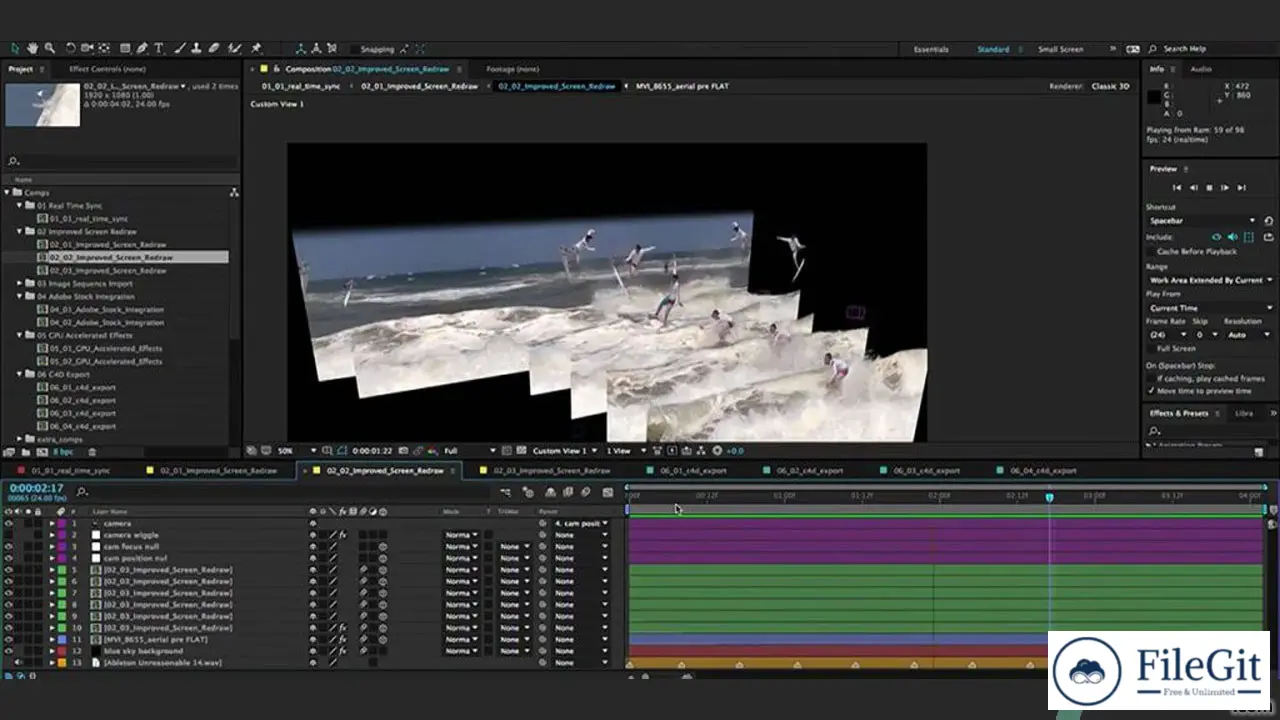Open Play From Current Time dropdown

[1209, 308]
